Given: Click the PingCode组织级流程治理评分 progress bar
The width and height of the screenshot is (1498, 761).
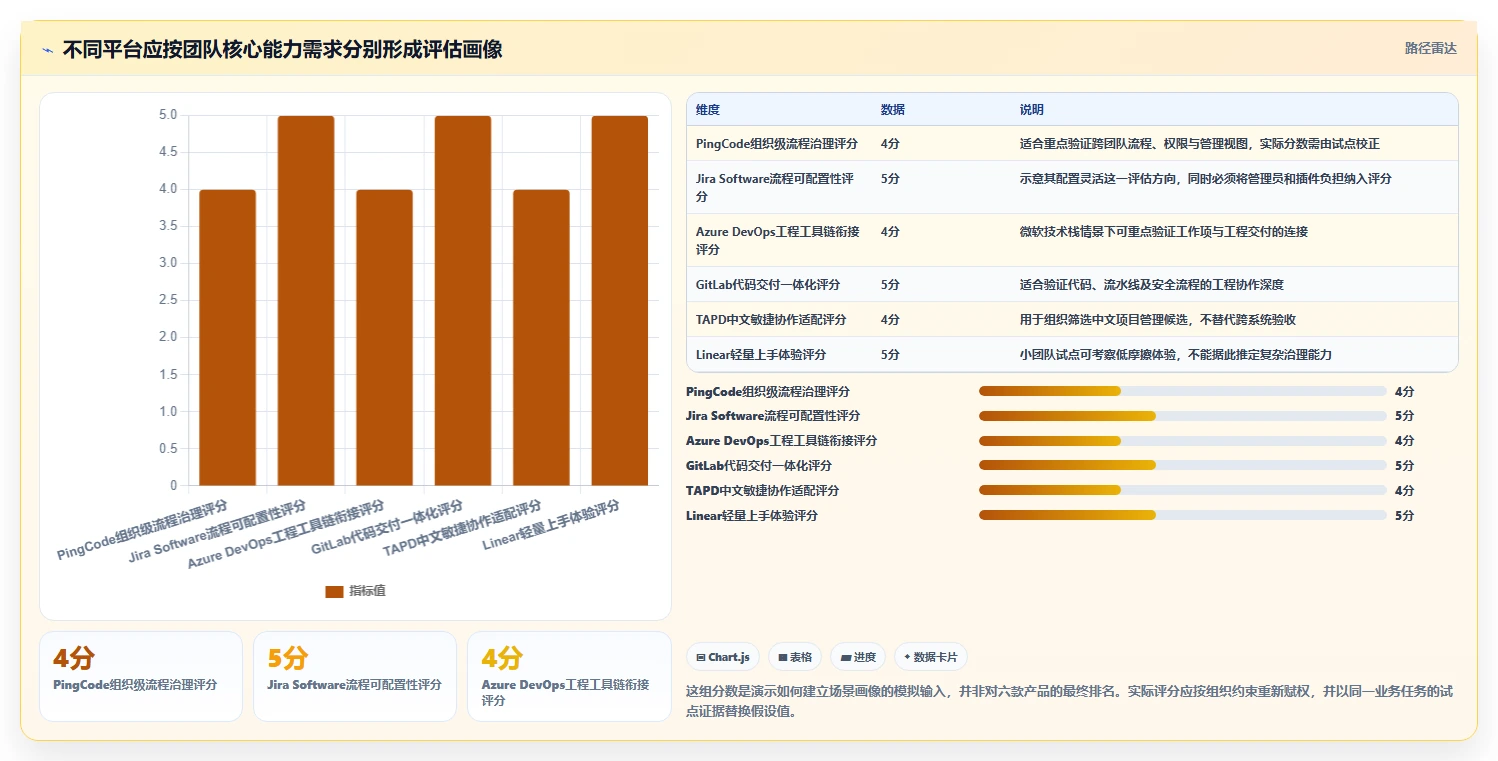Looking at the screenshot, I should [x=1183, y=391].
